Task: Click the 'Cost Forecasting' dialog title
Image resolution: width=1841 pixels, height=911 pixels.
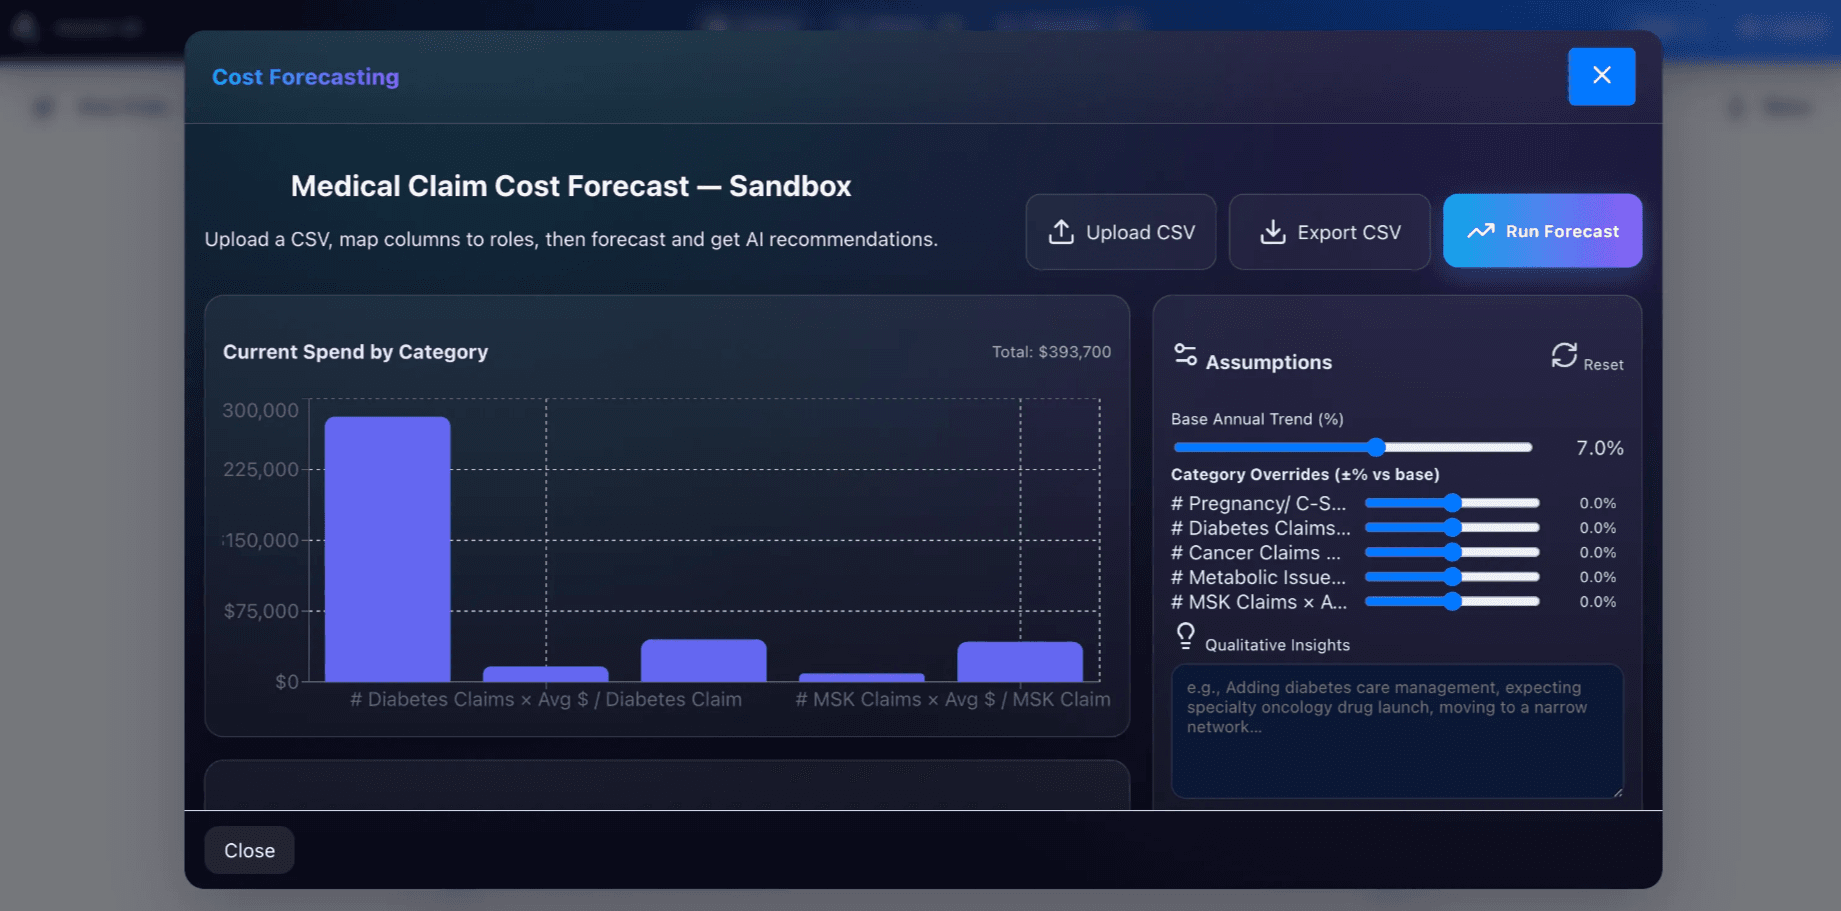Action: pyautogui.click(x=305, y=77)
